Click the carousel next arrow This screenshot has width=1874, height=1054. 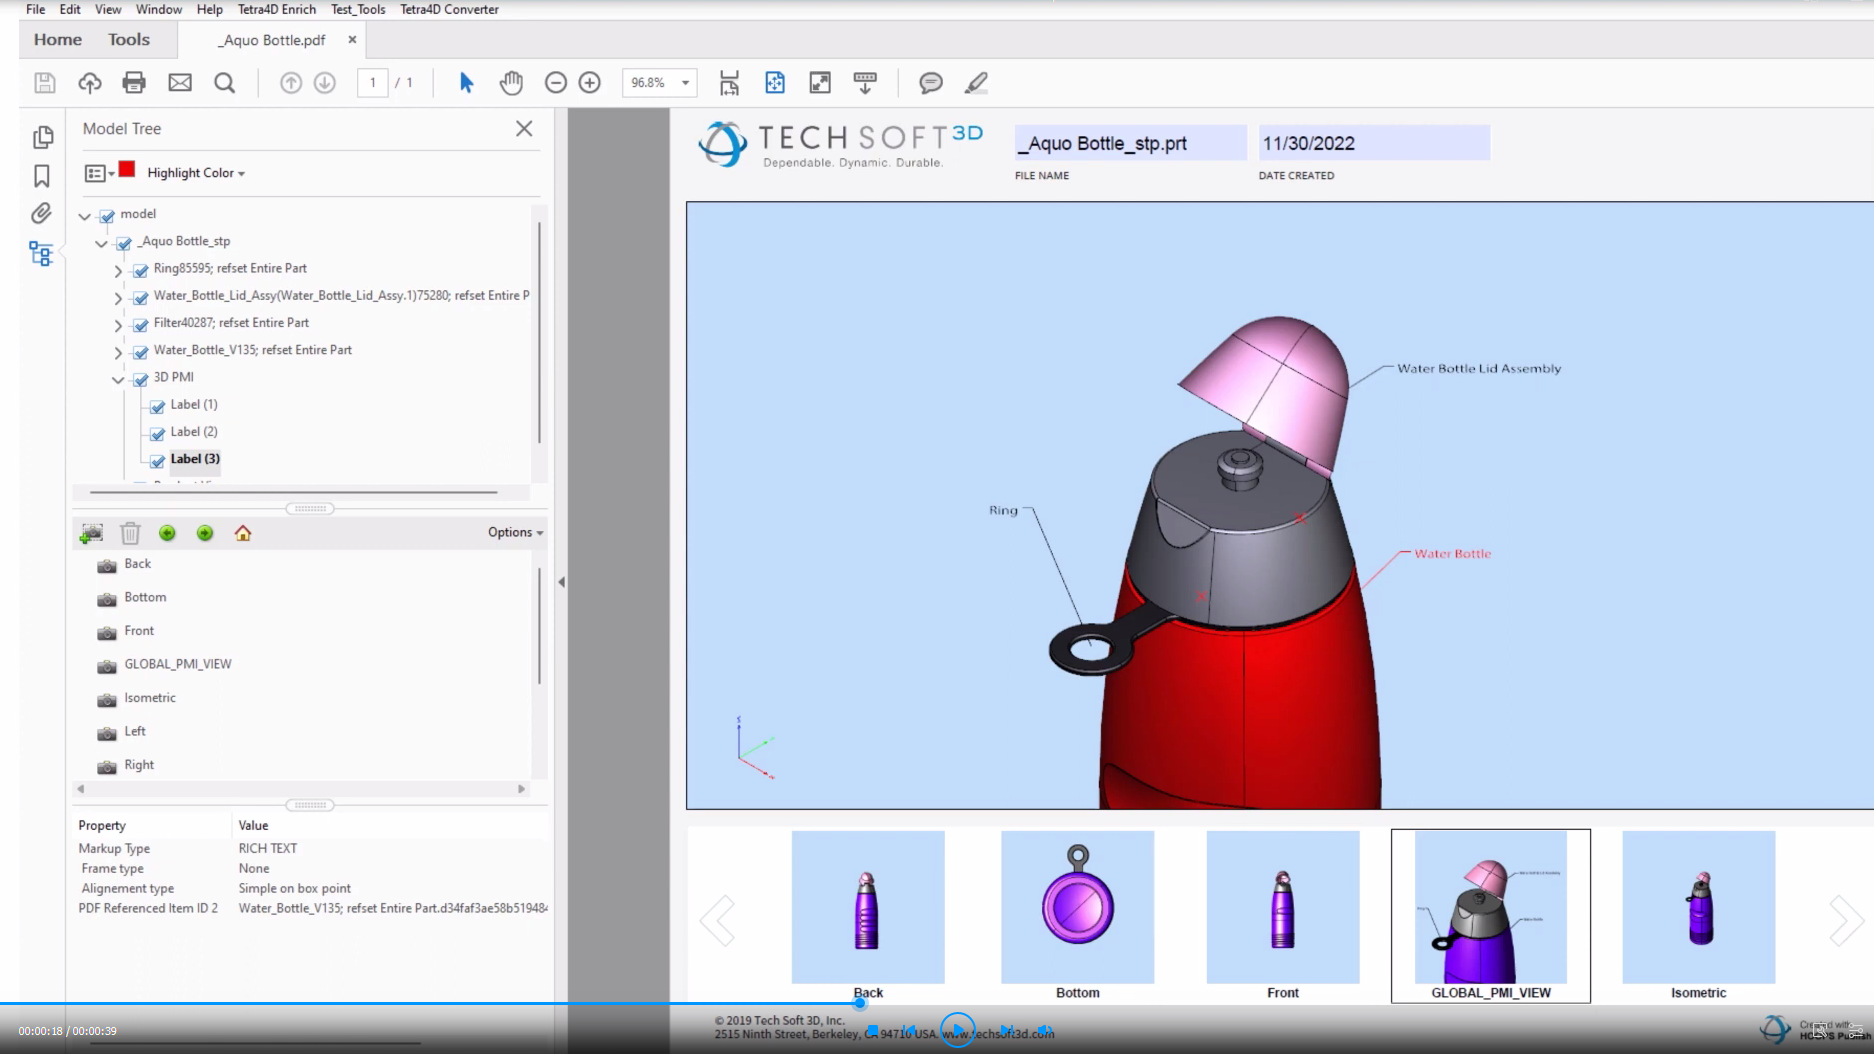(x=1845, y=920)
